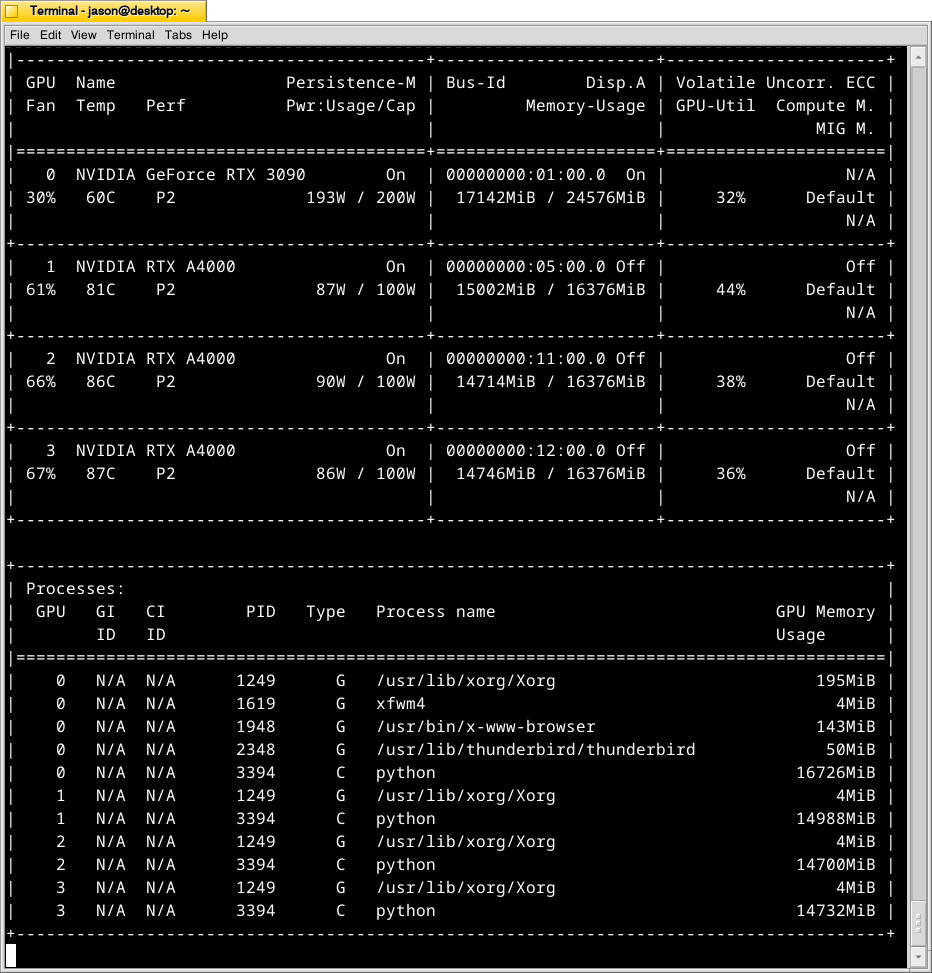The image size is (932, 973).
Task: Open the Help menu
Action: click(x=214, y=34)
